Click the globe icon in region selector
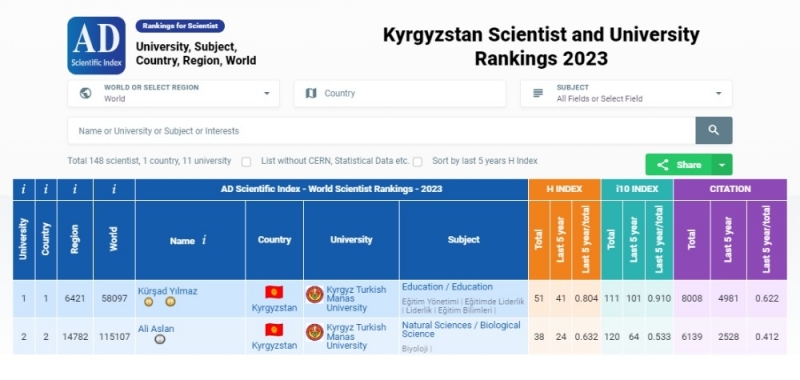This screenshot has height=380, width=800. point(86,93)
